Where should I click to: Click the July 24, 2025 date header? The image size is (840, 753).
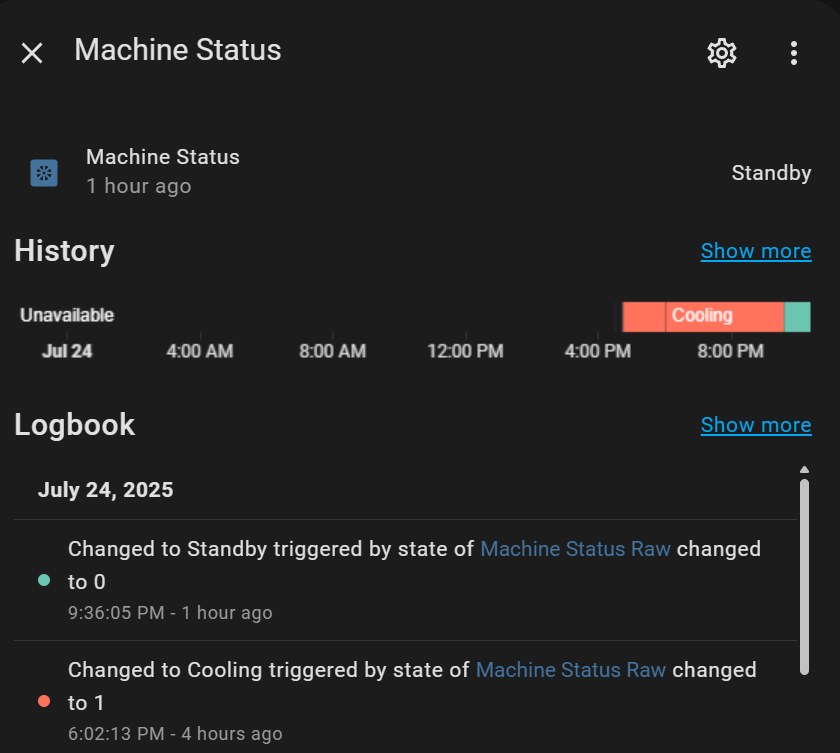click(x=105, y=490)
